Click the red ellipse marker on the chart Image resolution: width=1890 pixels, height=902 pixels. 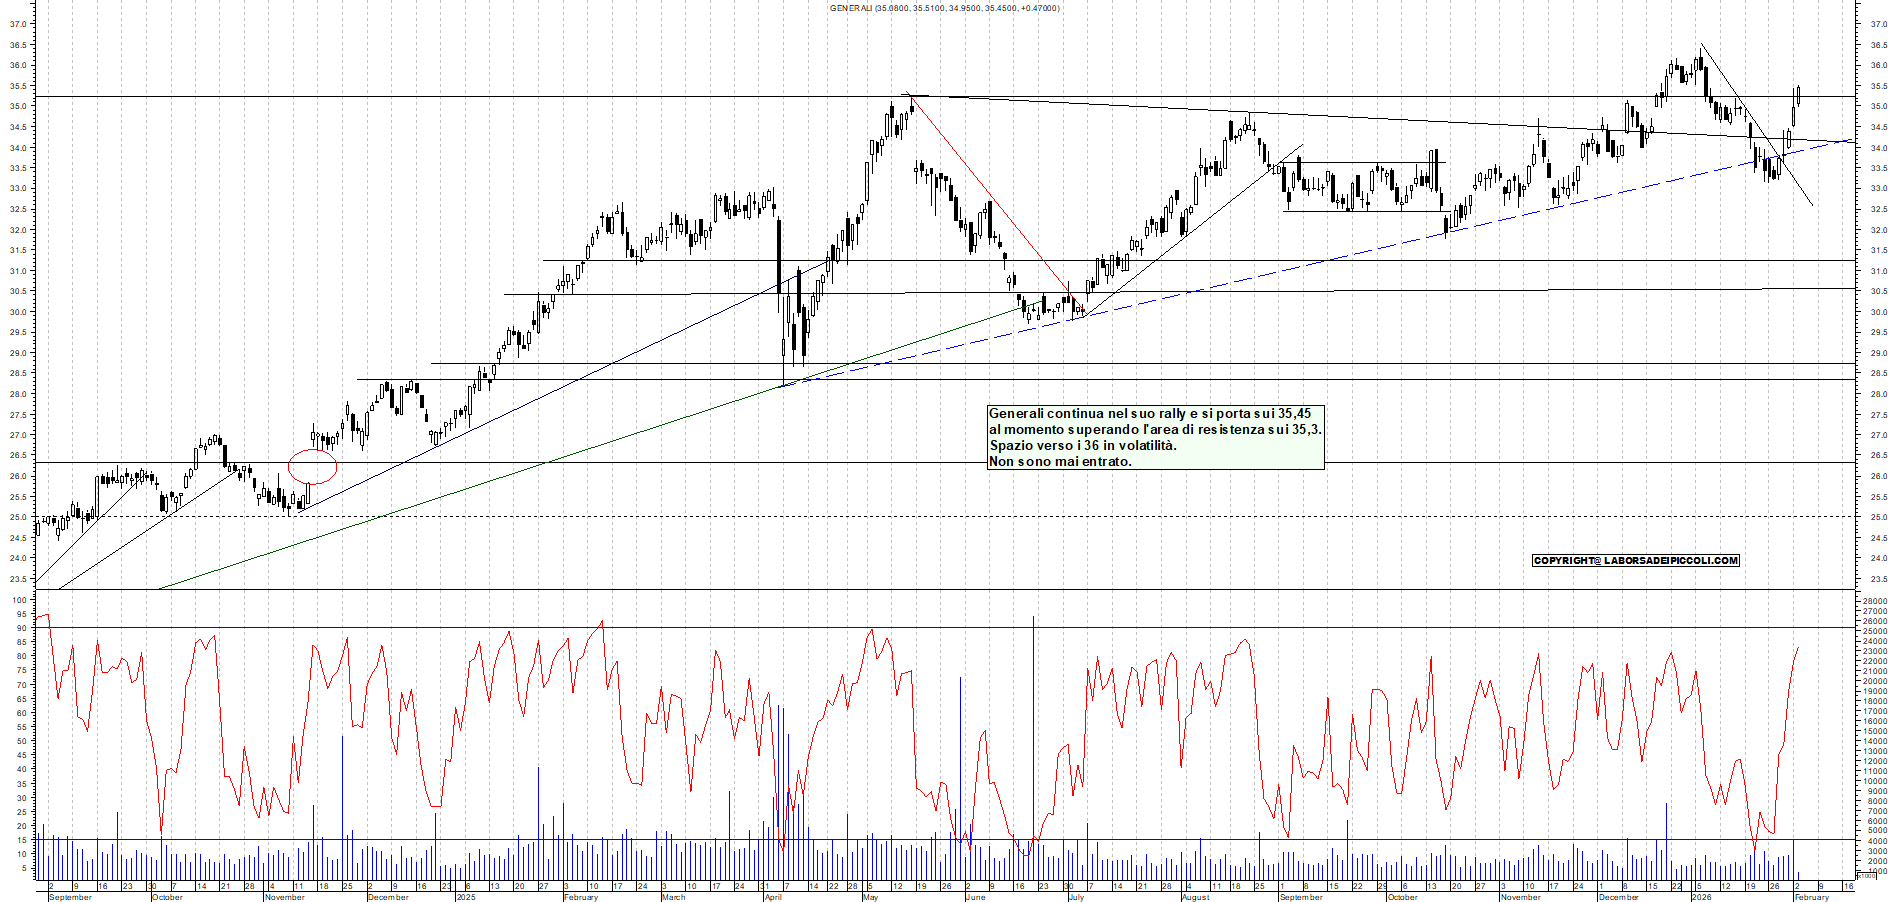coord(312,466)
